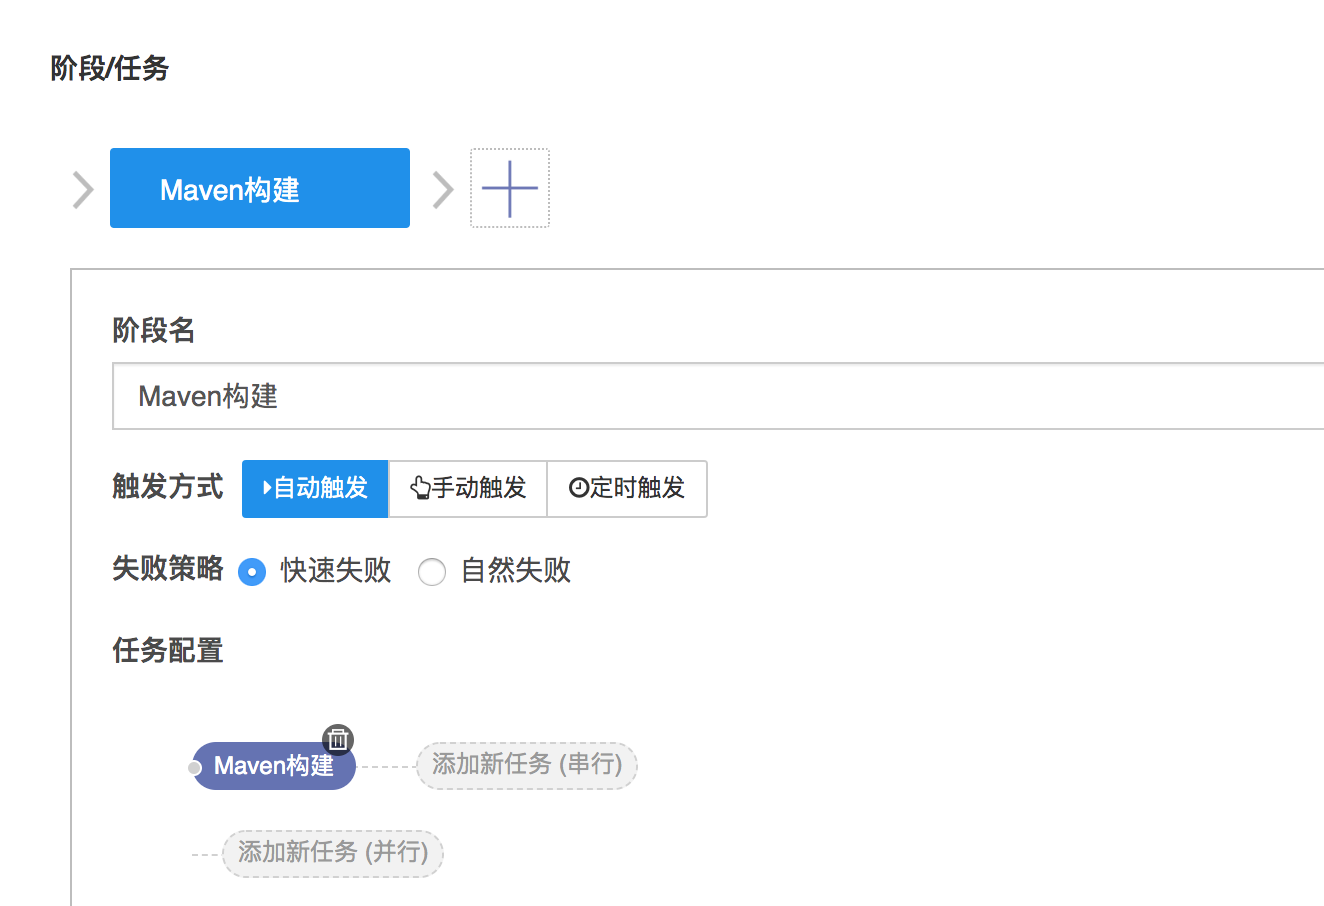Open the Maven构建 task pill
The width and height of the screenshot is (1324, 906).
click(x=274, y=766)
